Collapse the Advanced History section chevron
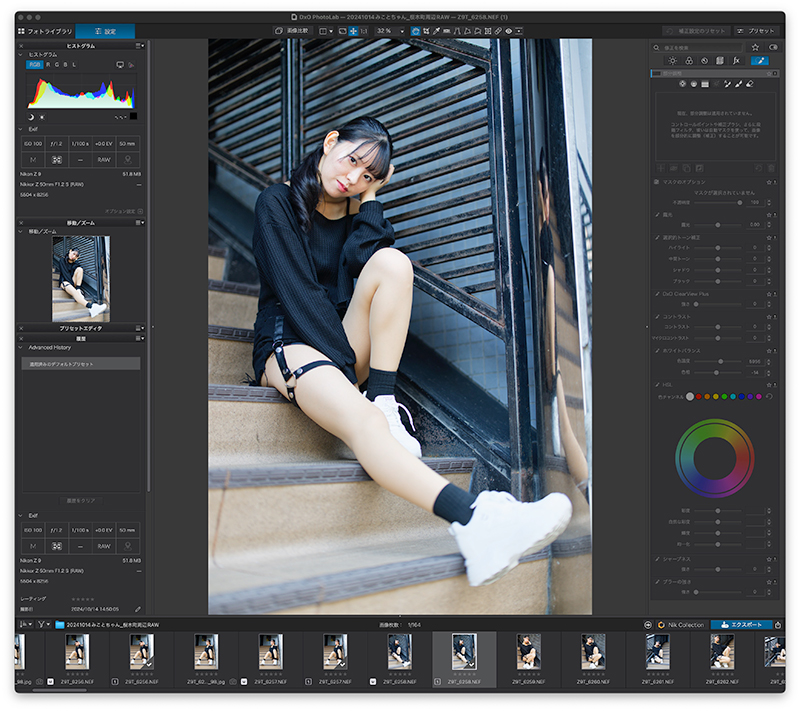This screenshot has height=711, width=800. tap(21, 347)
